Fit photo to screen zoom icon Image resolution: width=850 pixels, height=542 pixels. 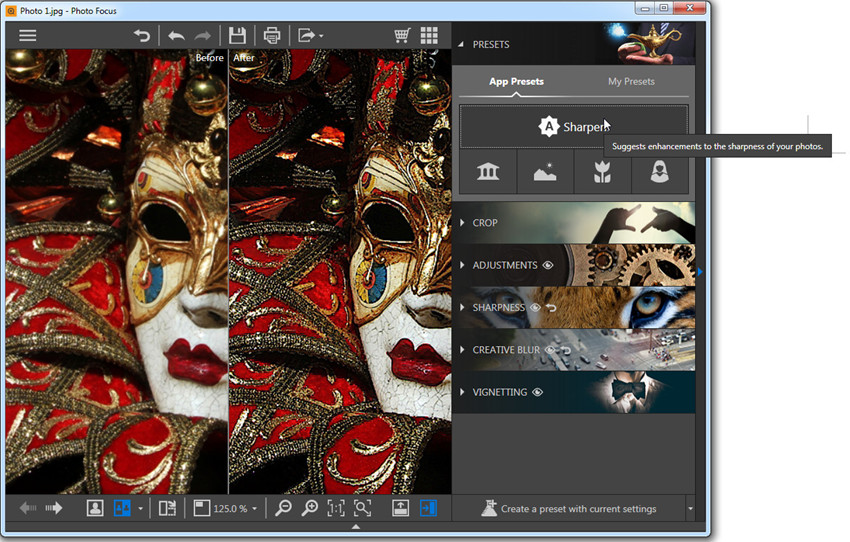(363, 508)
